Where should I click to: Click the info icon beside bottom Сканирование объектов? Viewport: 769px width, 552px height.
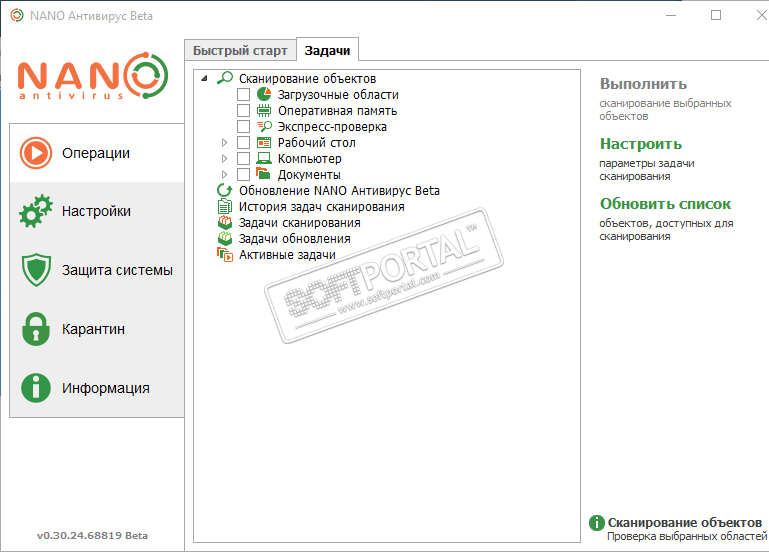coord(596,523)
